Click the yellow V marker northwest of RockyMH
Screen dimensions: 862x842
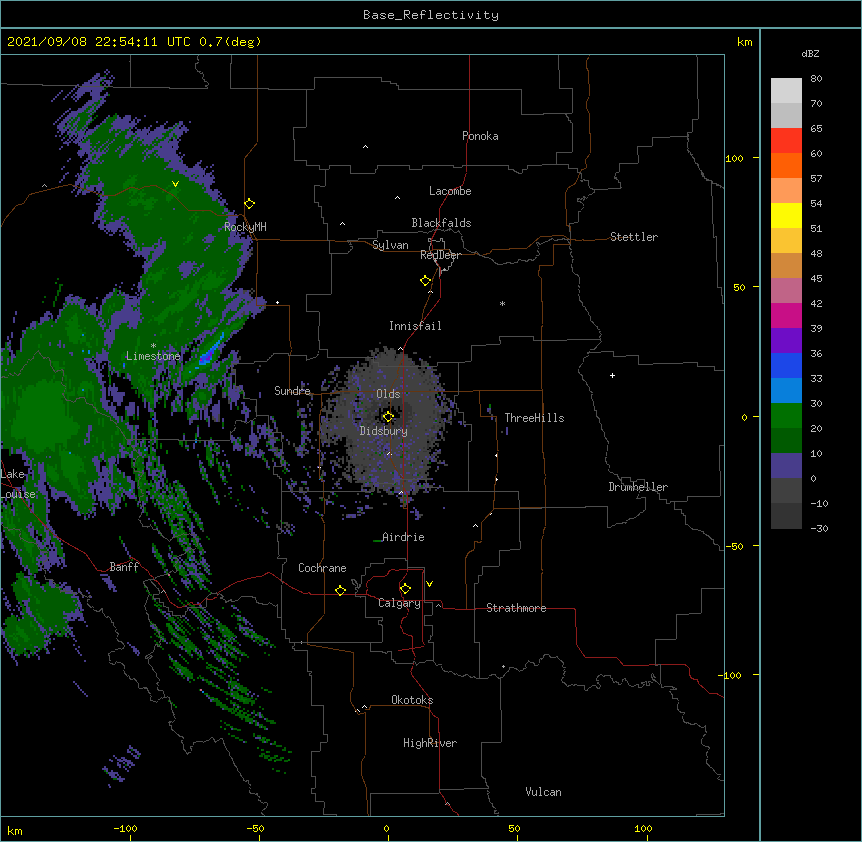coord(175,184)
